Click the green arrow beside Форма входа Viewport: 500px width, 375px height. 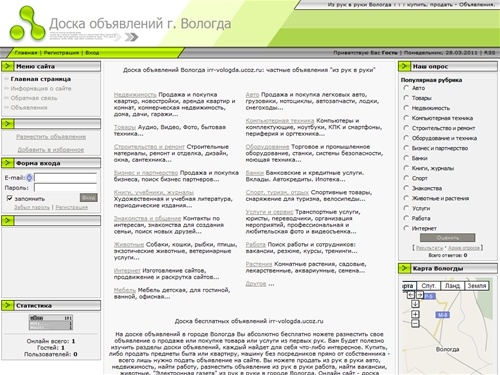pyautogui.click(x=8, y=163)
